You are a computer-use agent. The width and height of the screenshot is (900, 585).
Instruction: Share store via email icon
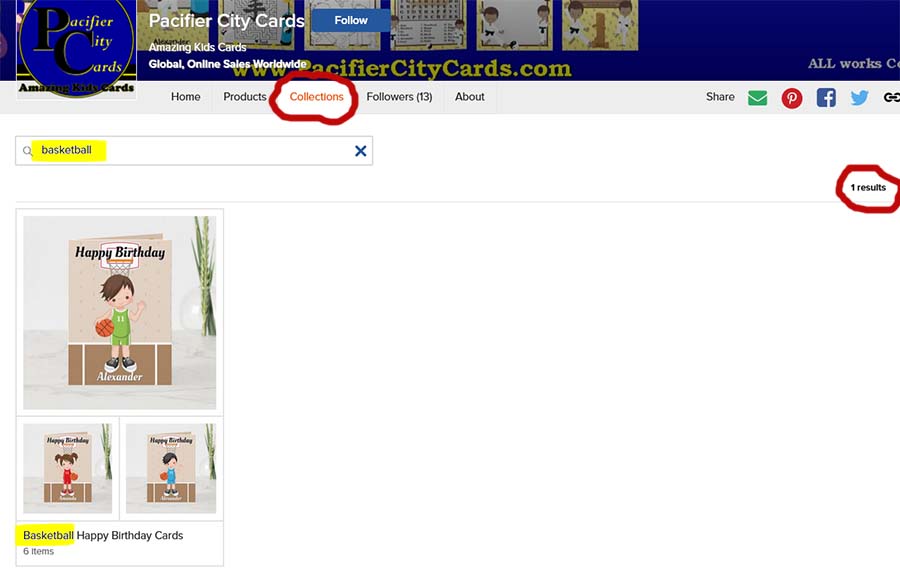(x=757, y=98)
